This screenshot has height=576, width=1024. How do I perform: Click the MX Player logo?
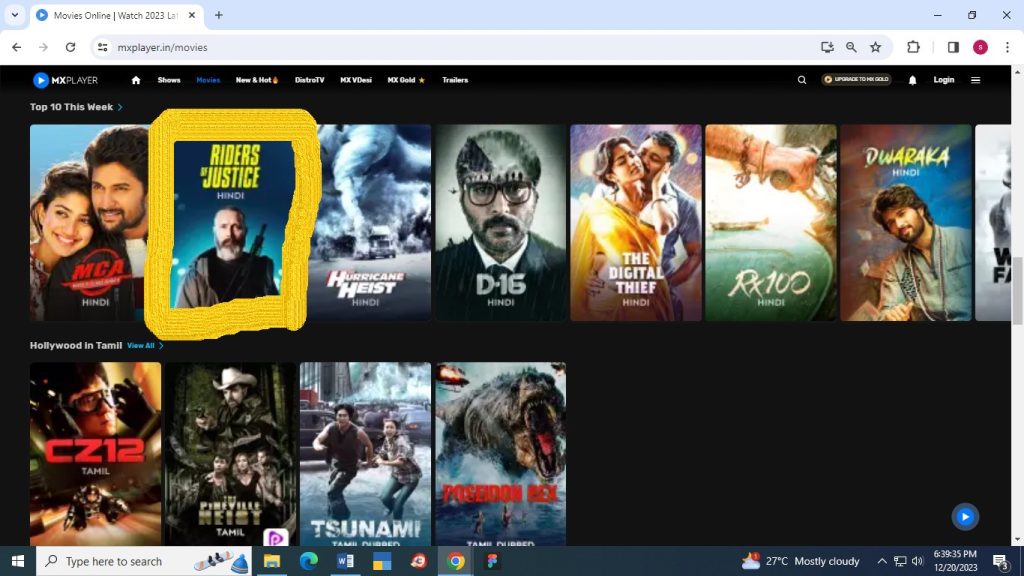pyautogui.click(x=65, y=80)
